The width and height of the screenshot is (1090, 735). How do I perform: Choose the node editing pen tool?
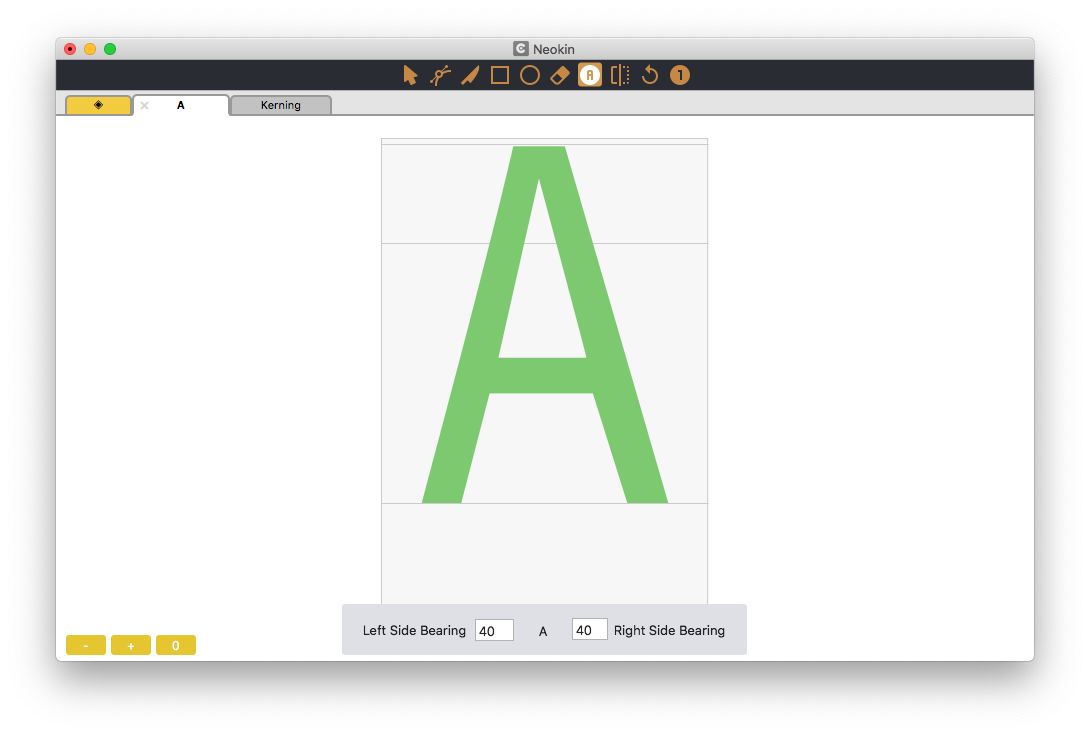pyautogui.click(x=440, y=74)
